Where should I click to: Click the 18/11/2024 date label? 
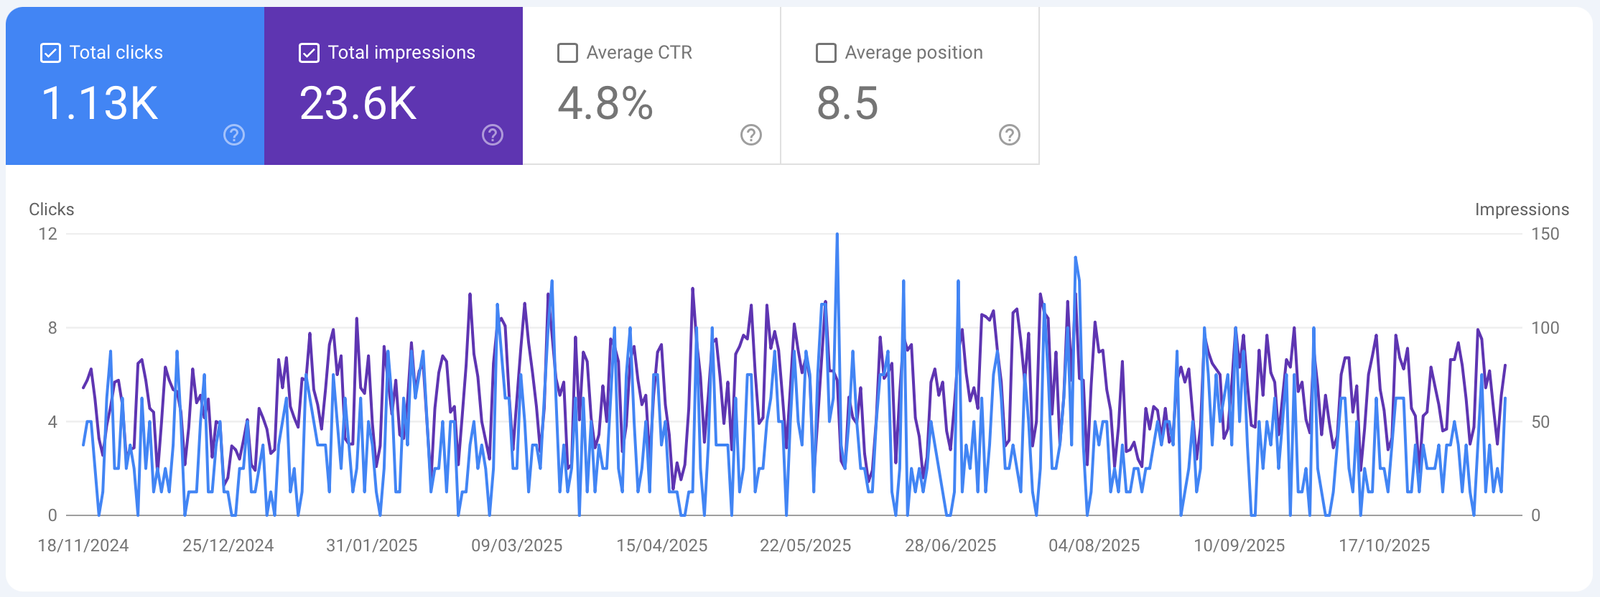click(x=83, y=546)
